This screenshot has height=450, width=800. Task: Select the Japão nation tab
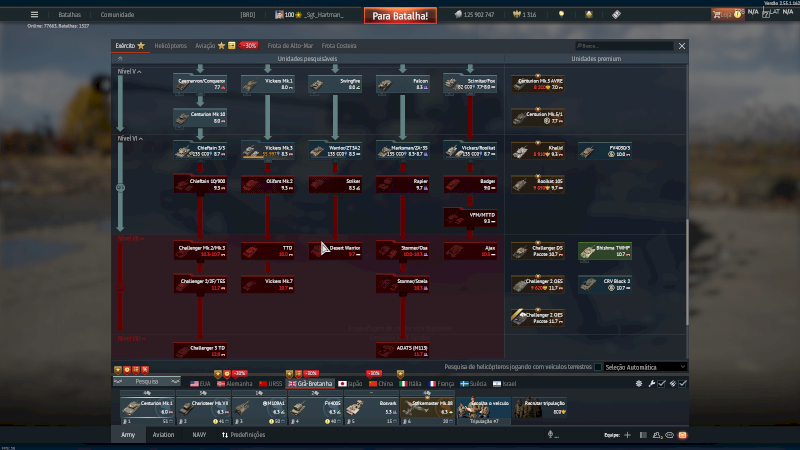click(x=350, y=384)
